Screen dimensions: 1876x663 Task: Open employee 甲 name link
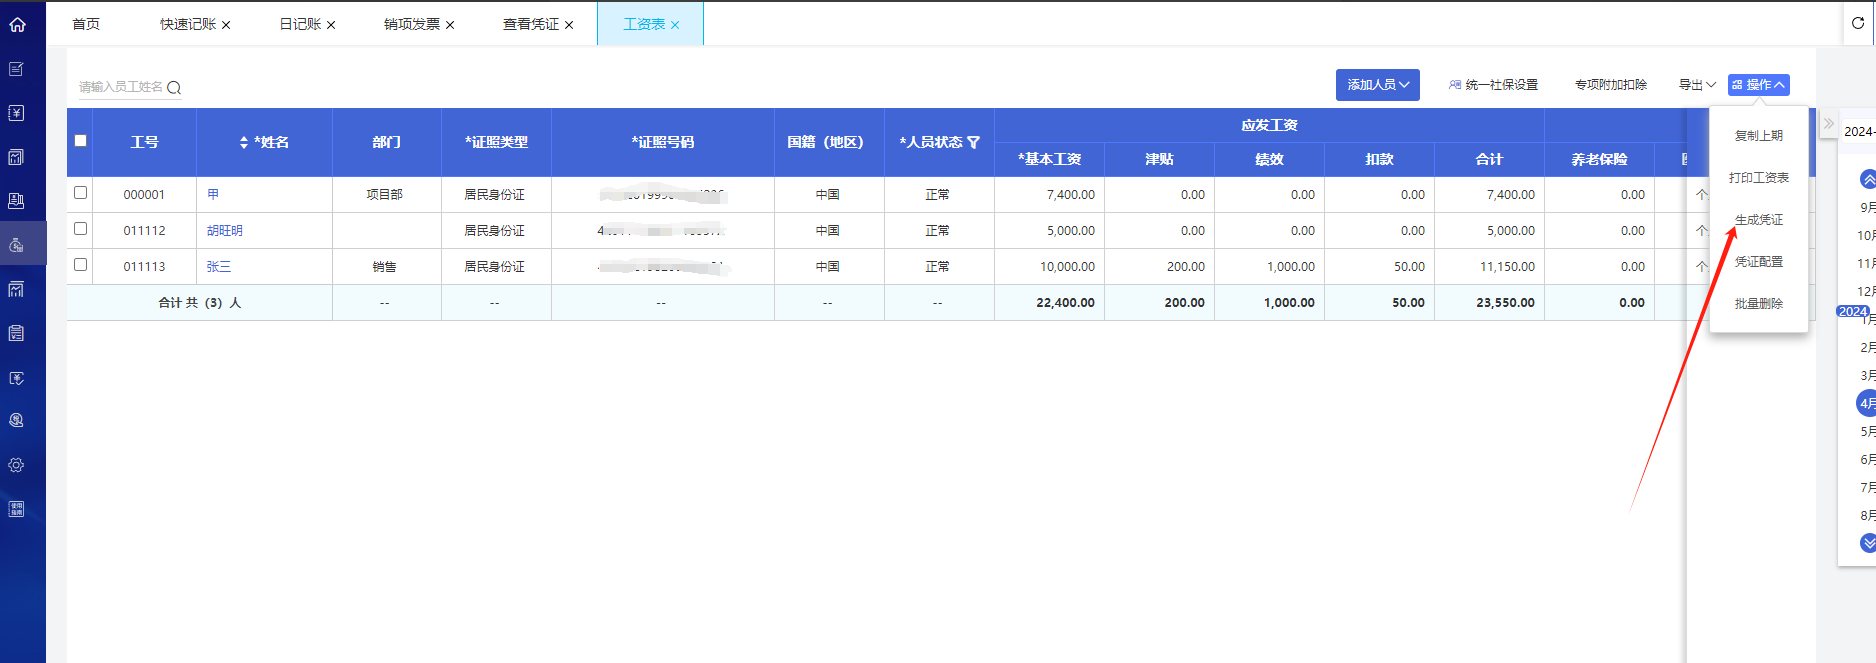213,195
